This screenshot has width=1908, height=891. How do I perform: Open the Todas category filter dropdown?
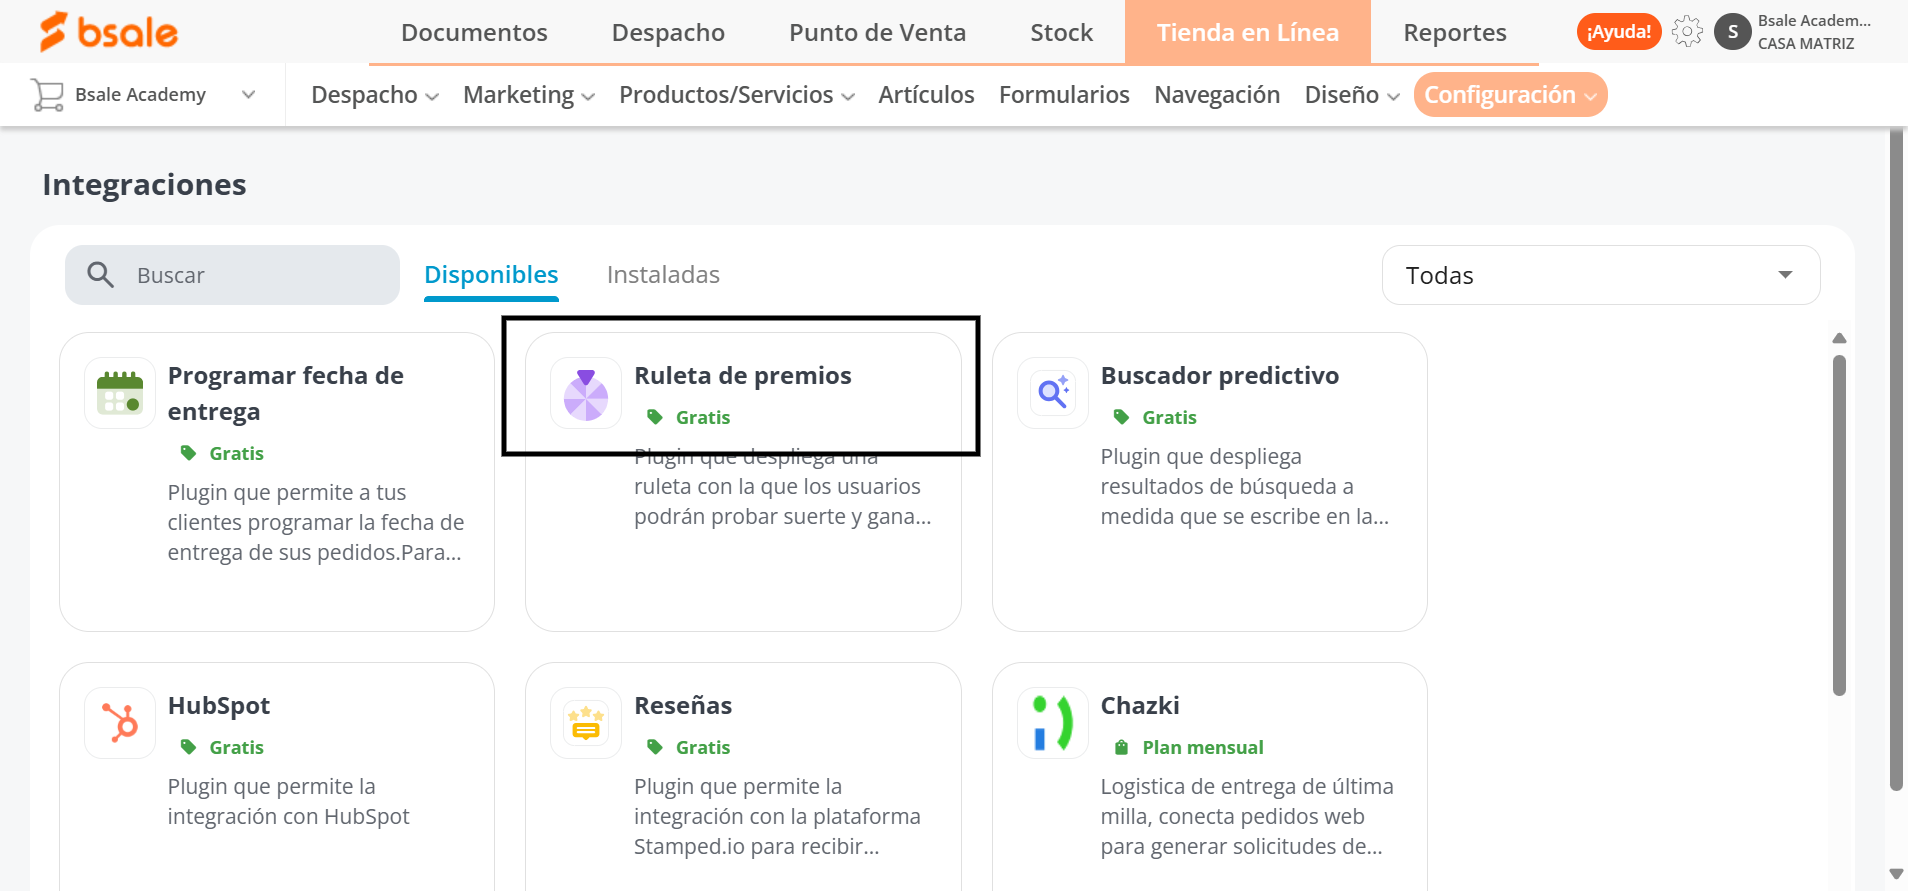pyautogui.click(x=1600, y=275)
